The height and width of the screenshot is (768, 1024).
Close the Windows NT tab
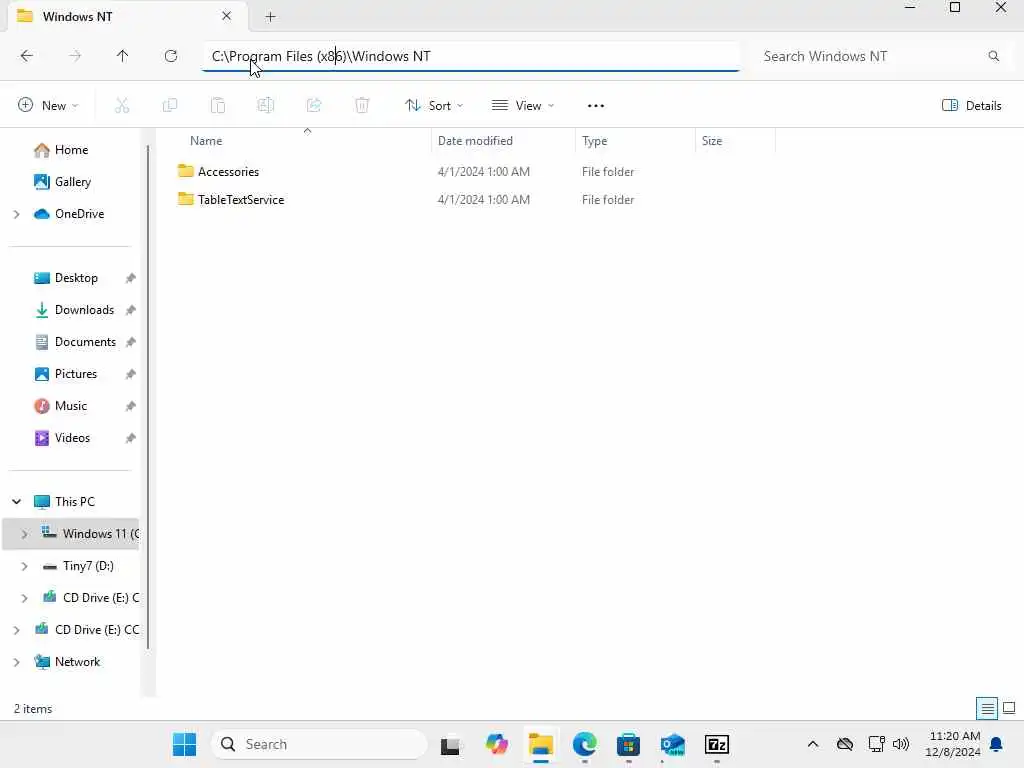click(x=227, y=16)
